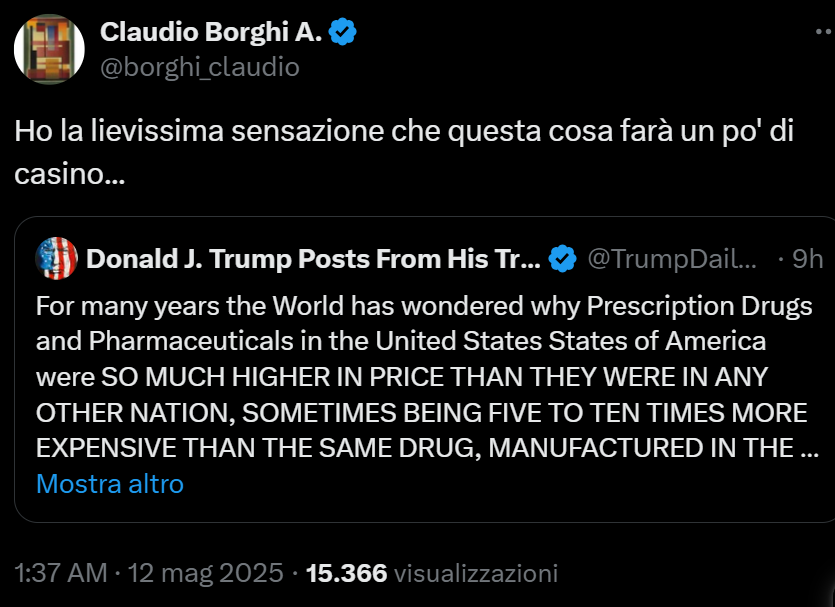Viewport: 835px width, 607px height.
Task: Select the Trump post body text
Action: (420, 377)
